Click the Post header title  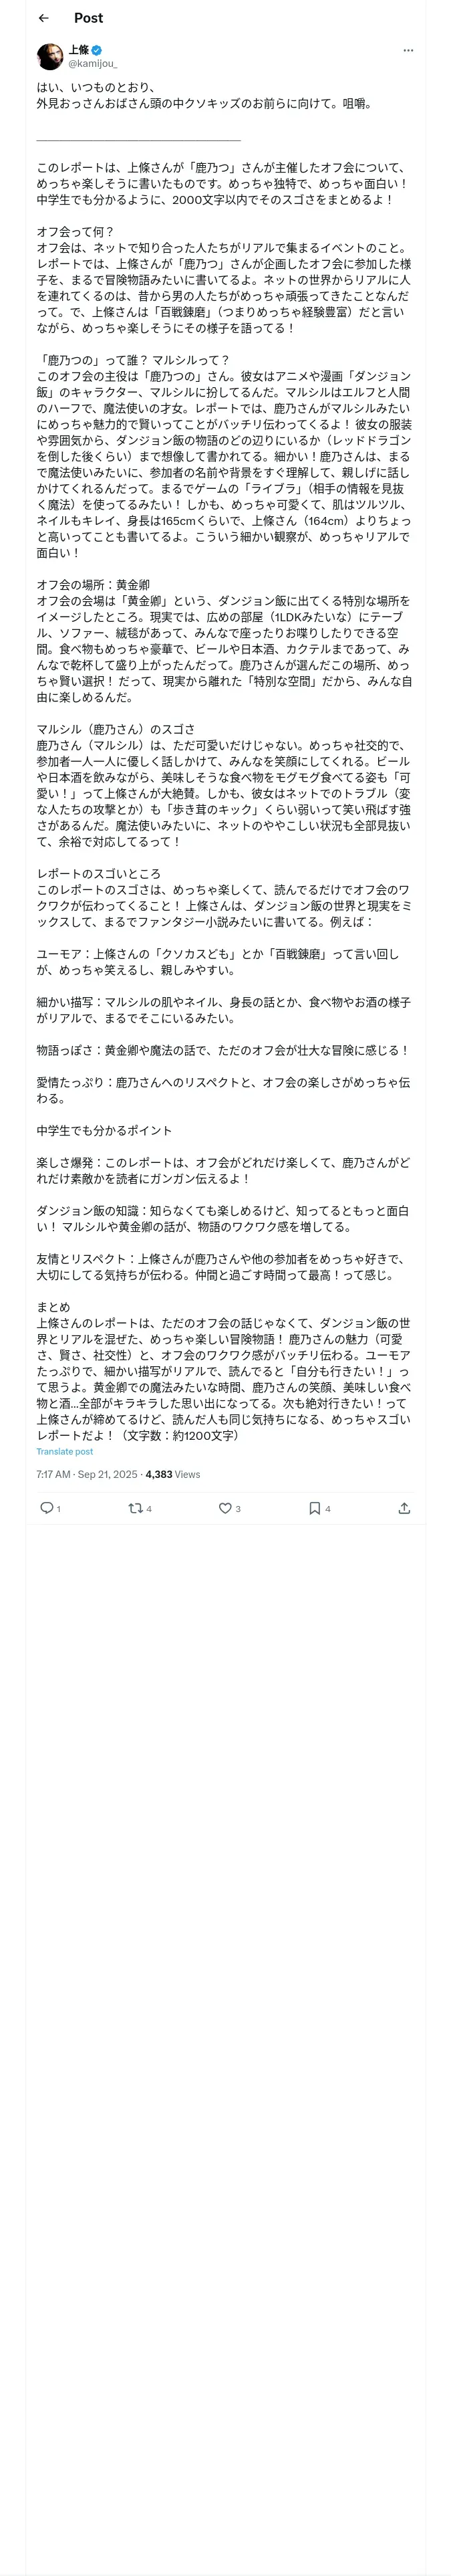pyautogui.click(x=88, y=18)
